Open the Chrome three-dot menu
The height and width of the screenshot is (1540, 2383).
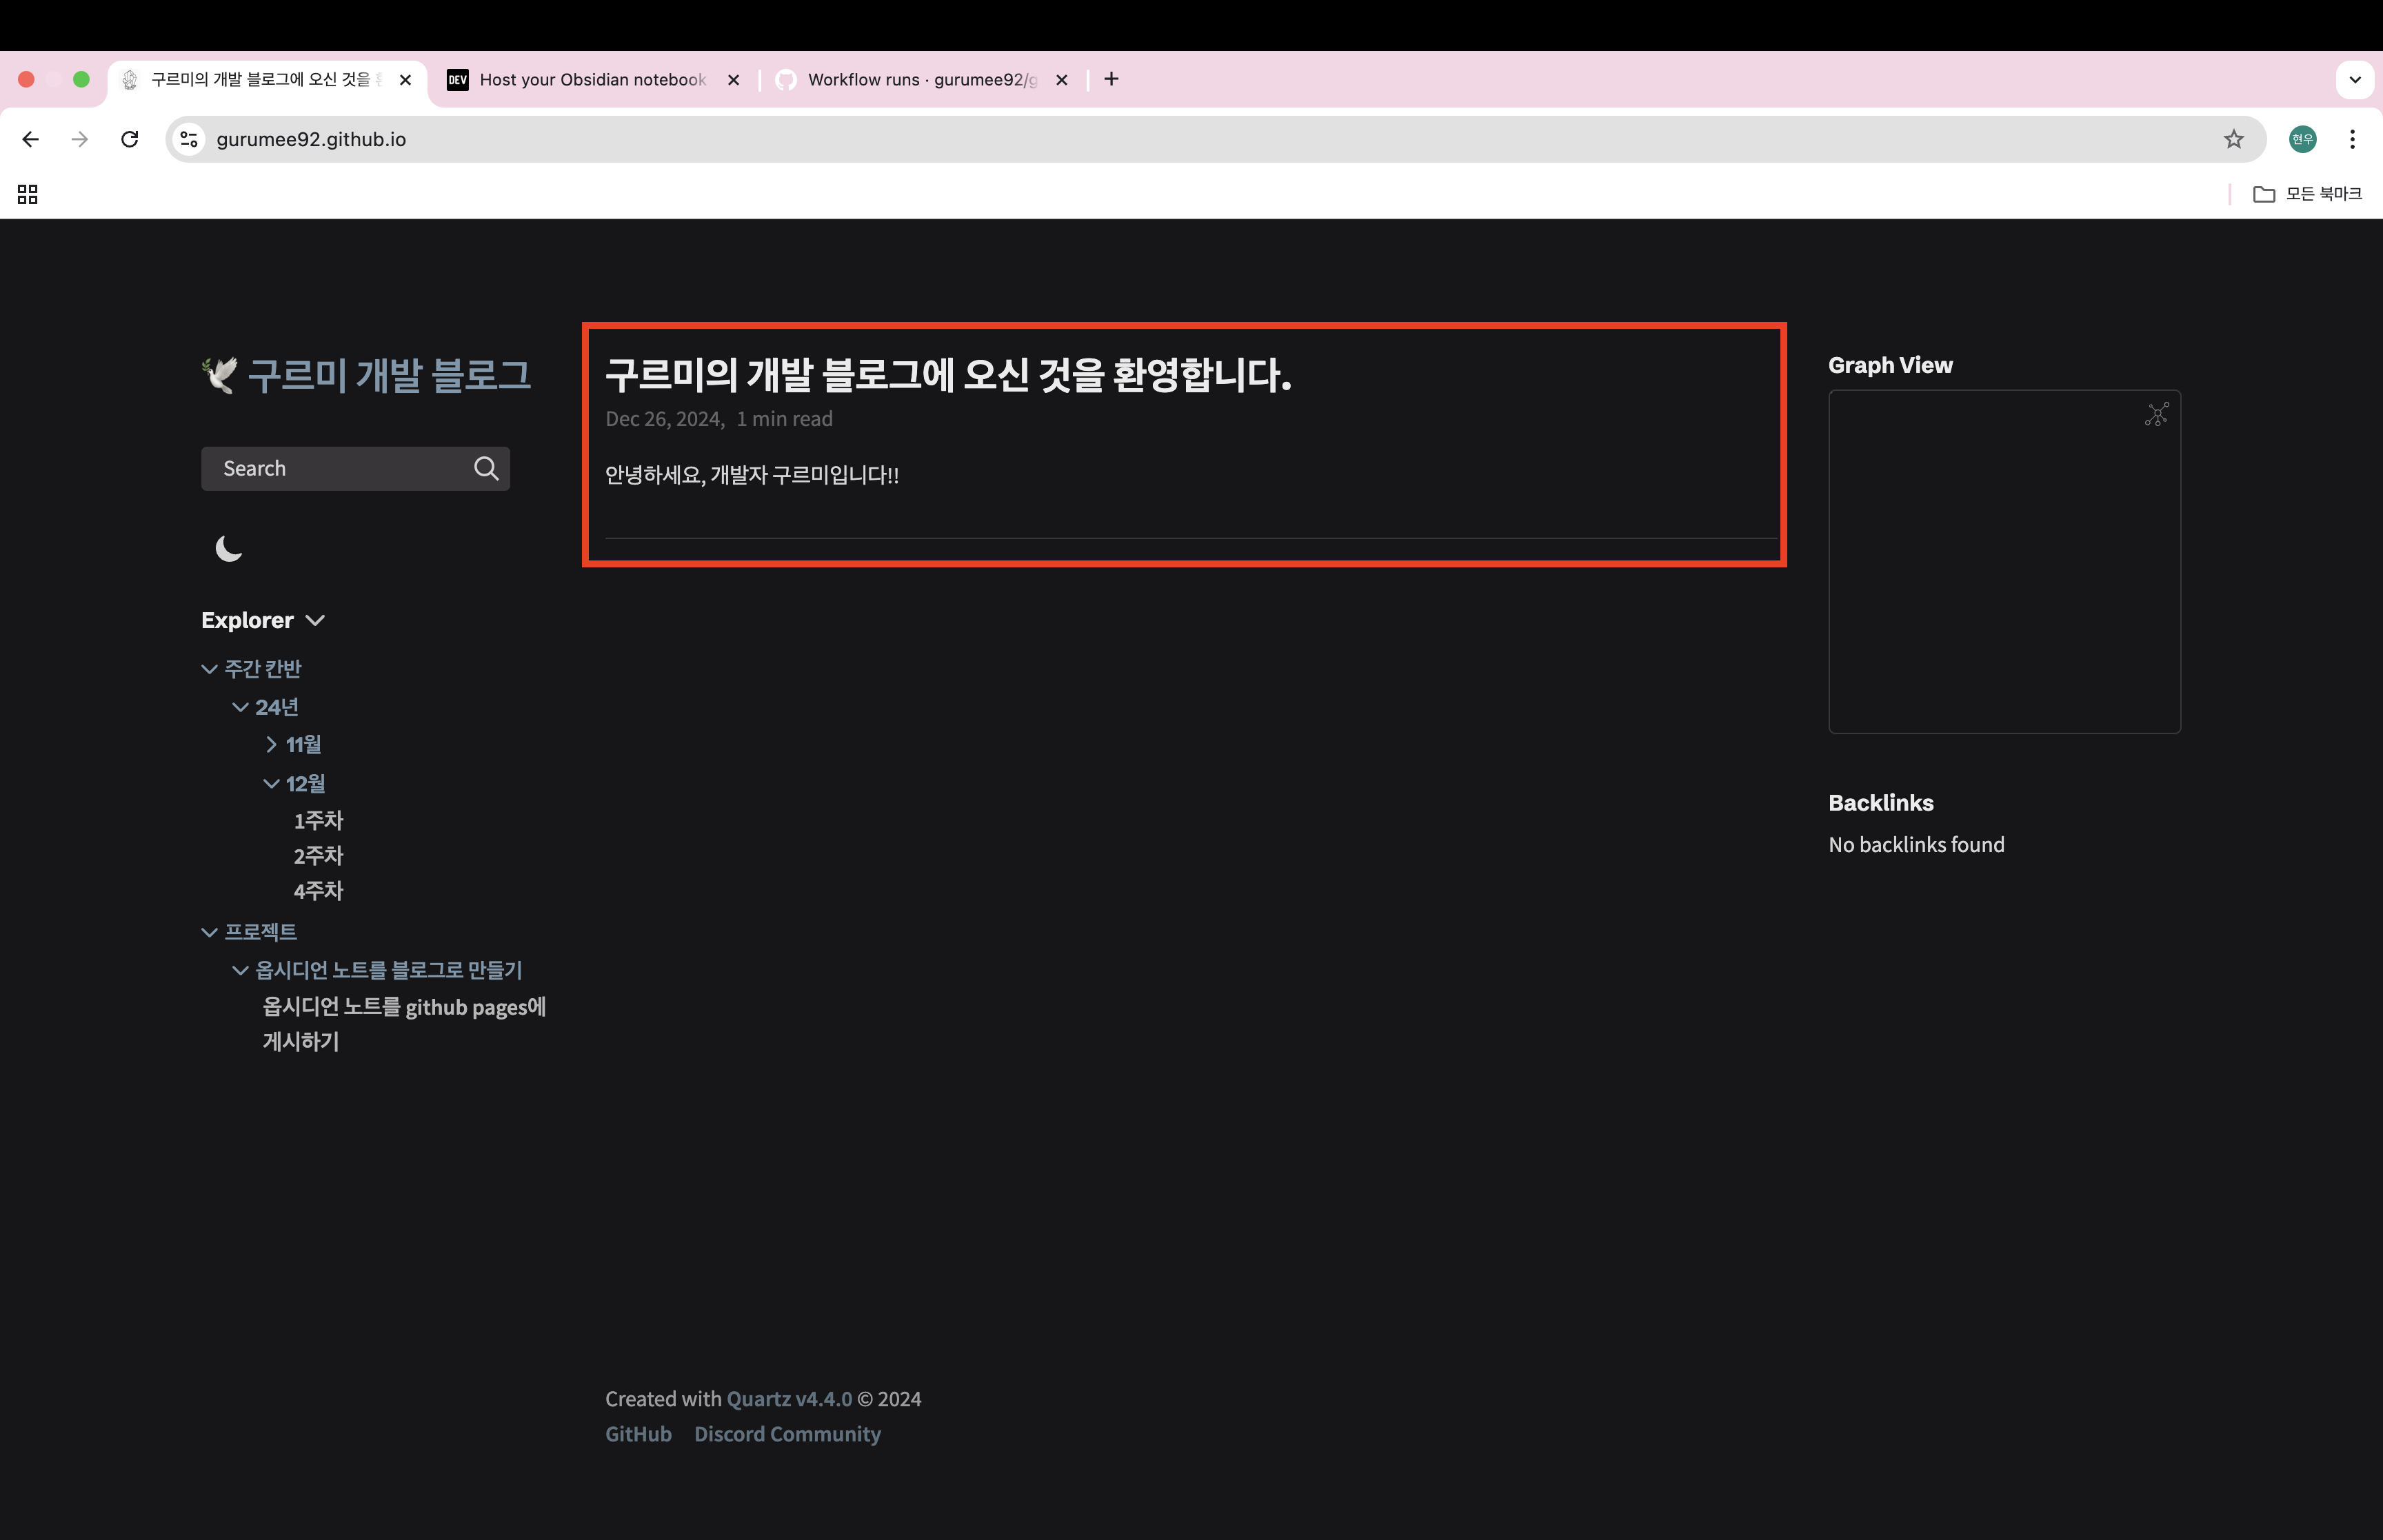click(x=2352, y=139)
